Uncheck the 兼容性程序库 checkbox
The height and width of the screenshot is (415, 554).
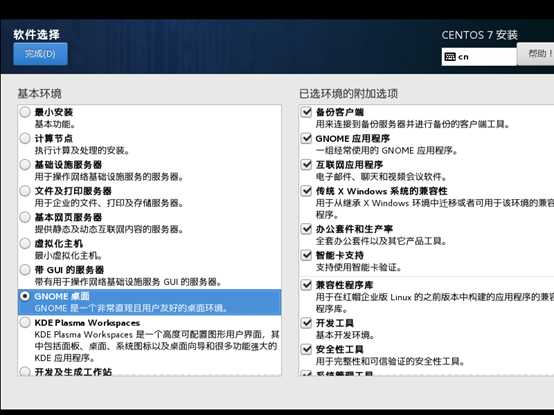point(306,285)
